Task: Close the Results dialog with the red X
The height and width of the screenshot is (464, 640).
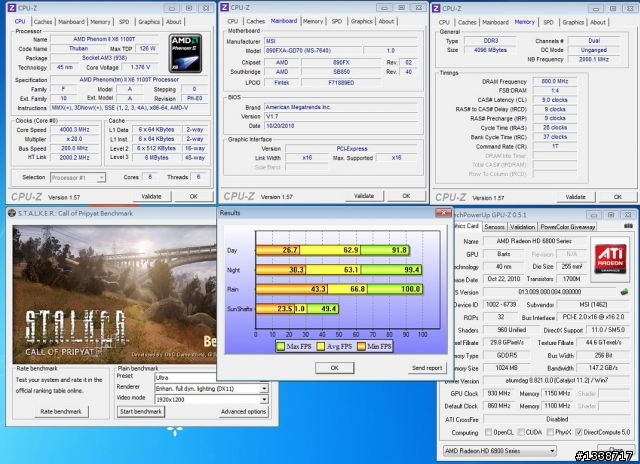Action: (x=443, y=213)
